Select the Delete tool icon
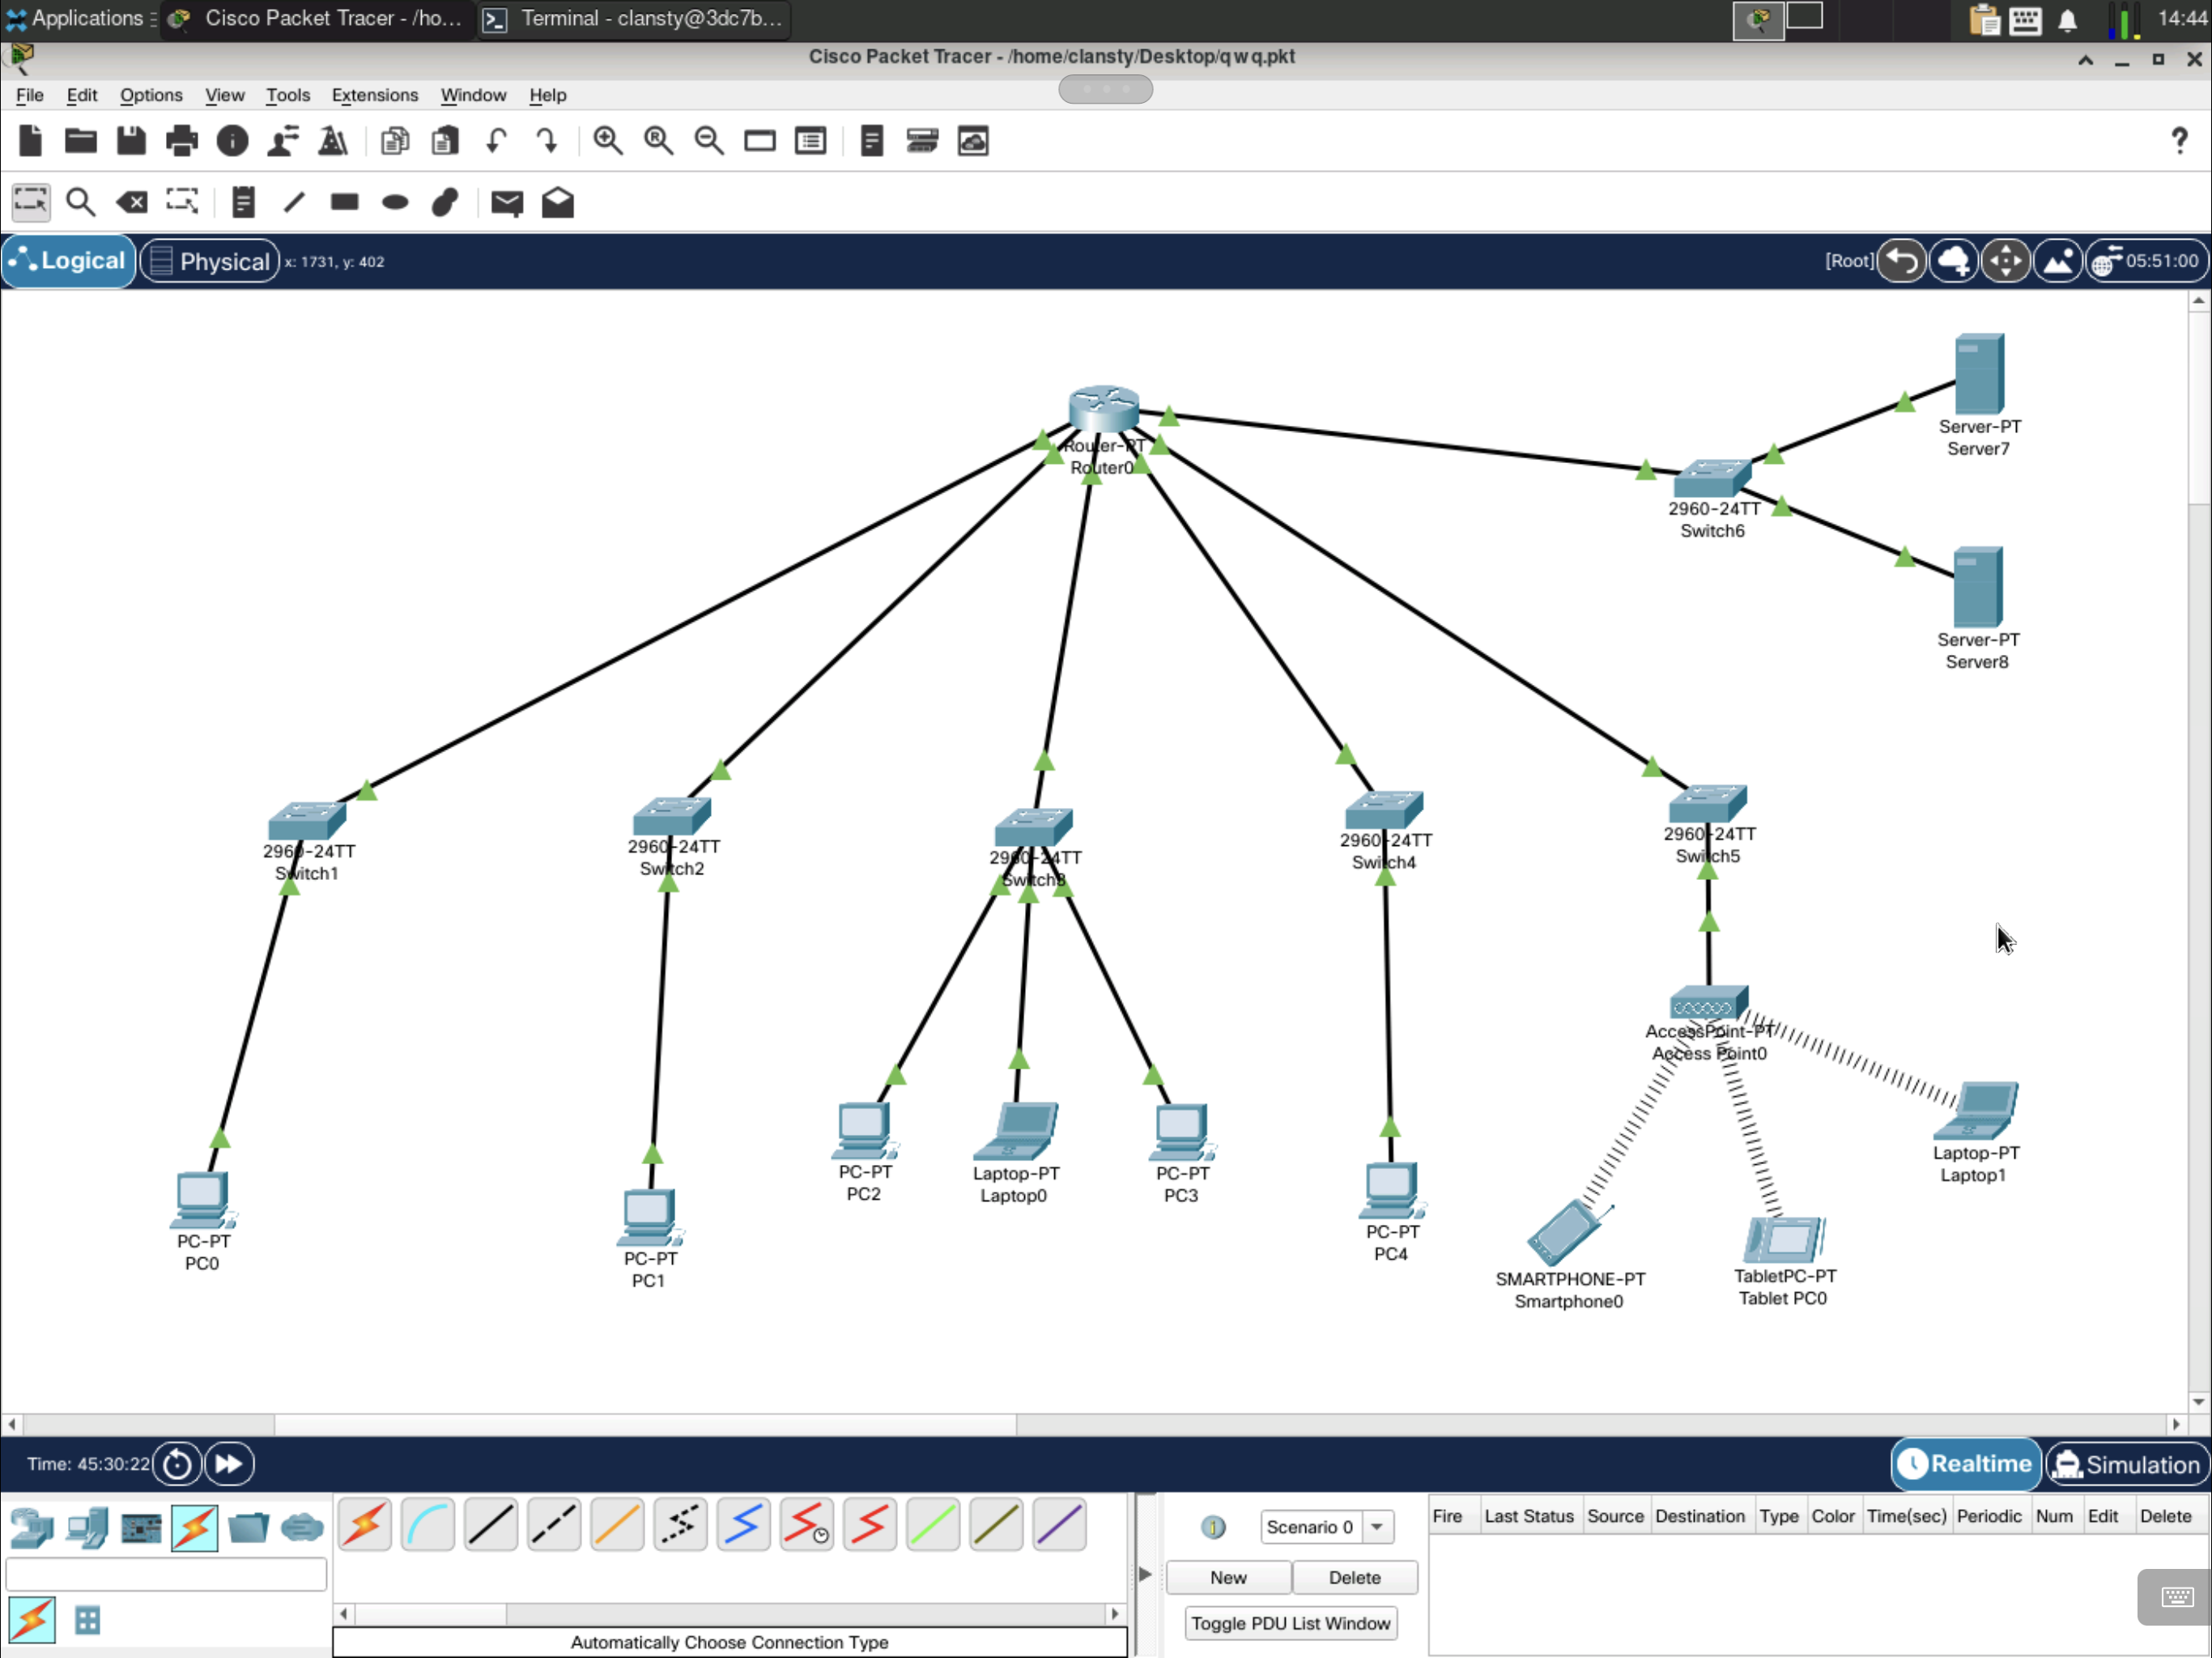This screenshot has height=1658, width=2212. [131, 203]
